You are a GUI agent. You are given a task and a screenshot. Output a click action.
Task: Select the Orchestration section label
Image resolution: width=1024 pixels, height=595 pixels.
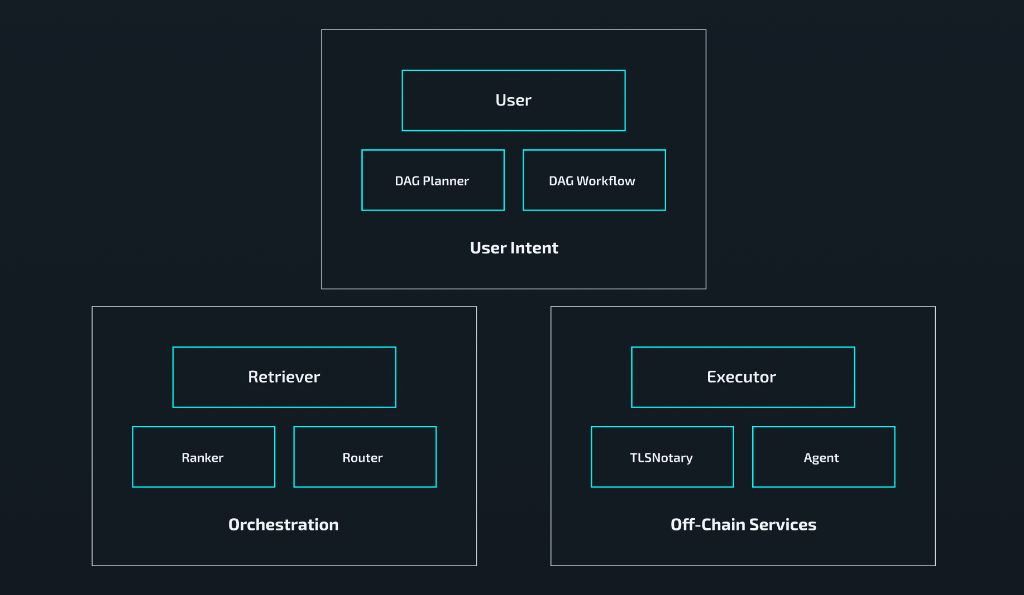pos(283,524)
